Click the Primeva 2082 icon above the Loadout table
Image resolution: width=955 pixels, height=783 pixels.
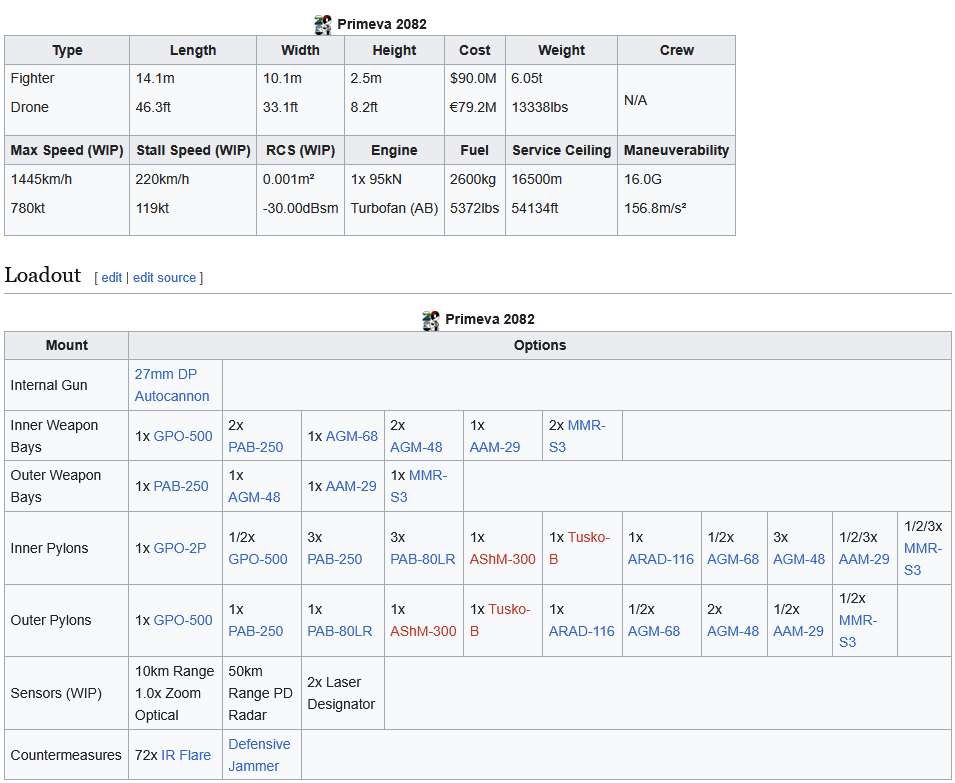coord(431,320)
